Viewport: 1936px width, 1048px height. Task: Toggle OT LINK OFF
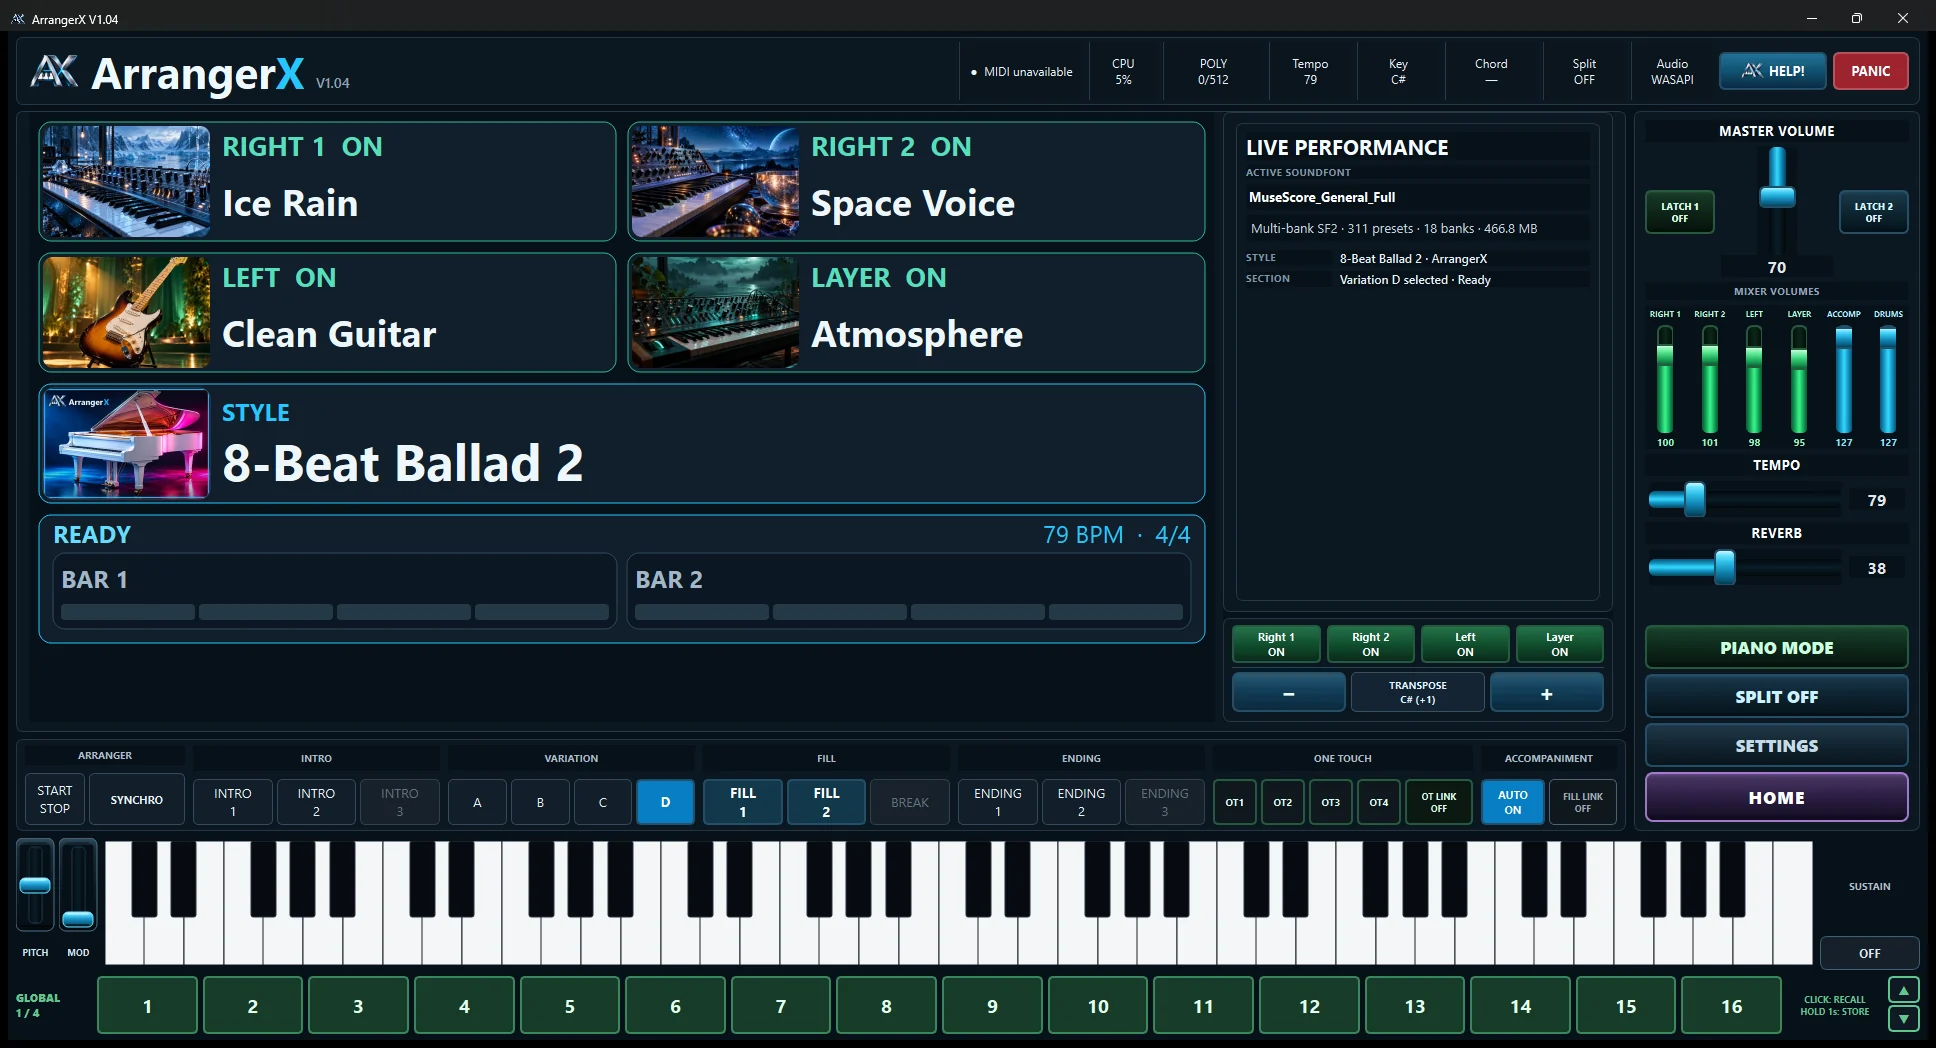tap(1438, 801)
